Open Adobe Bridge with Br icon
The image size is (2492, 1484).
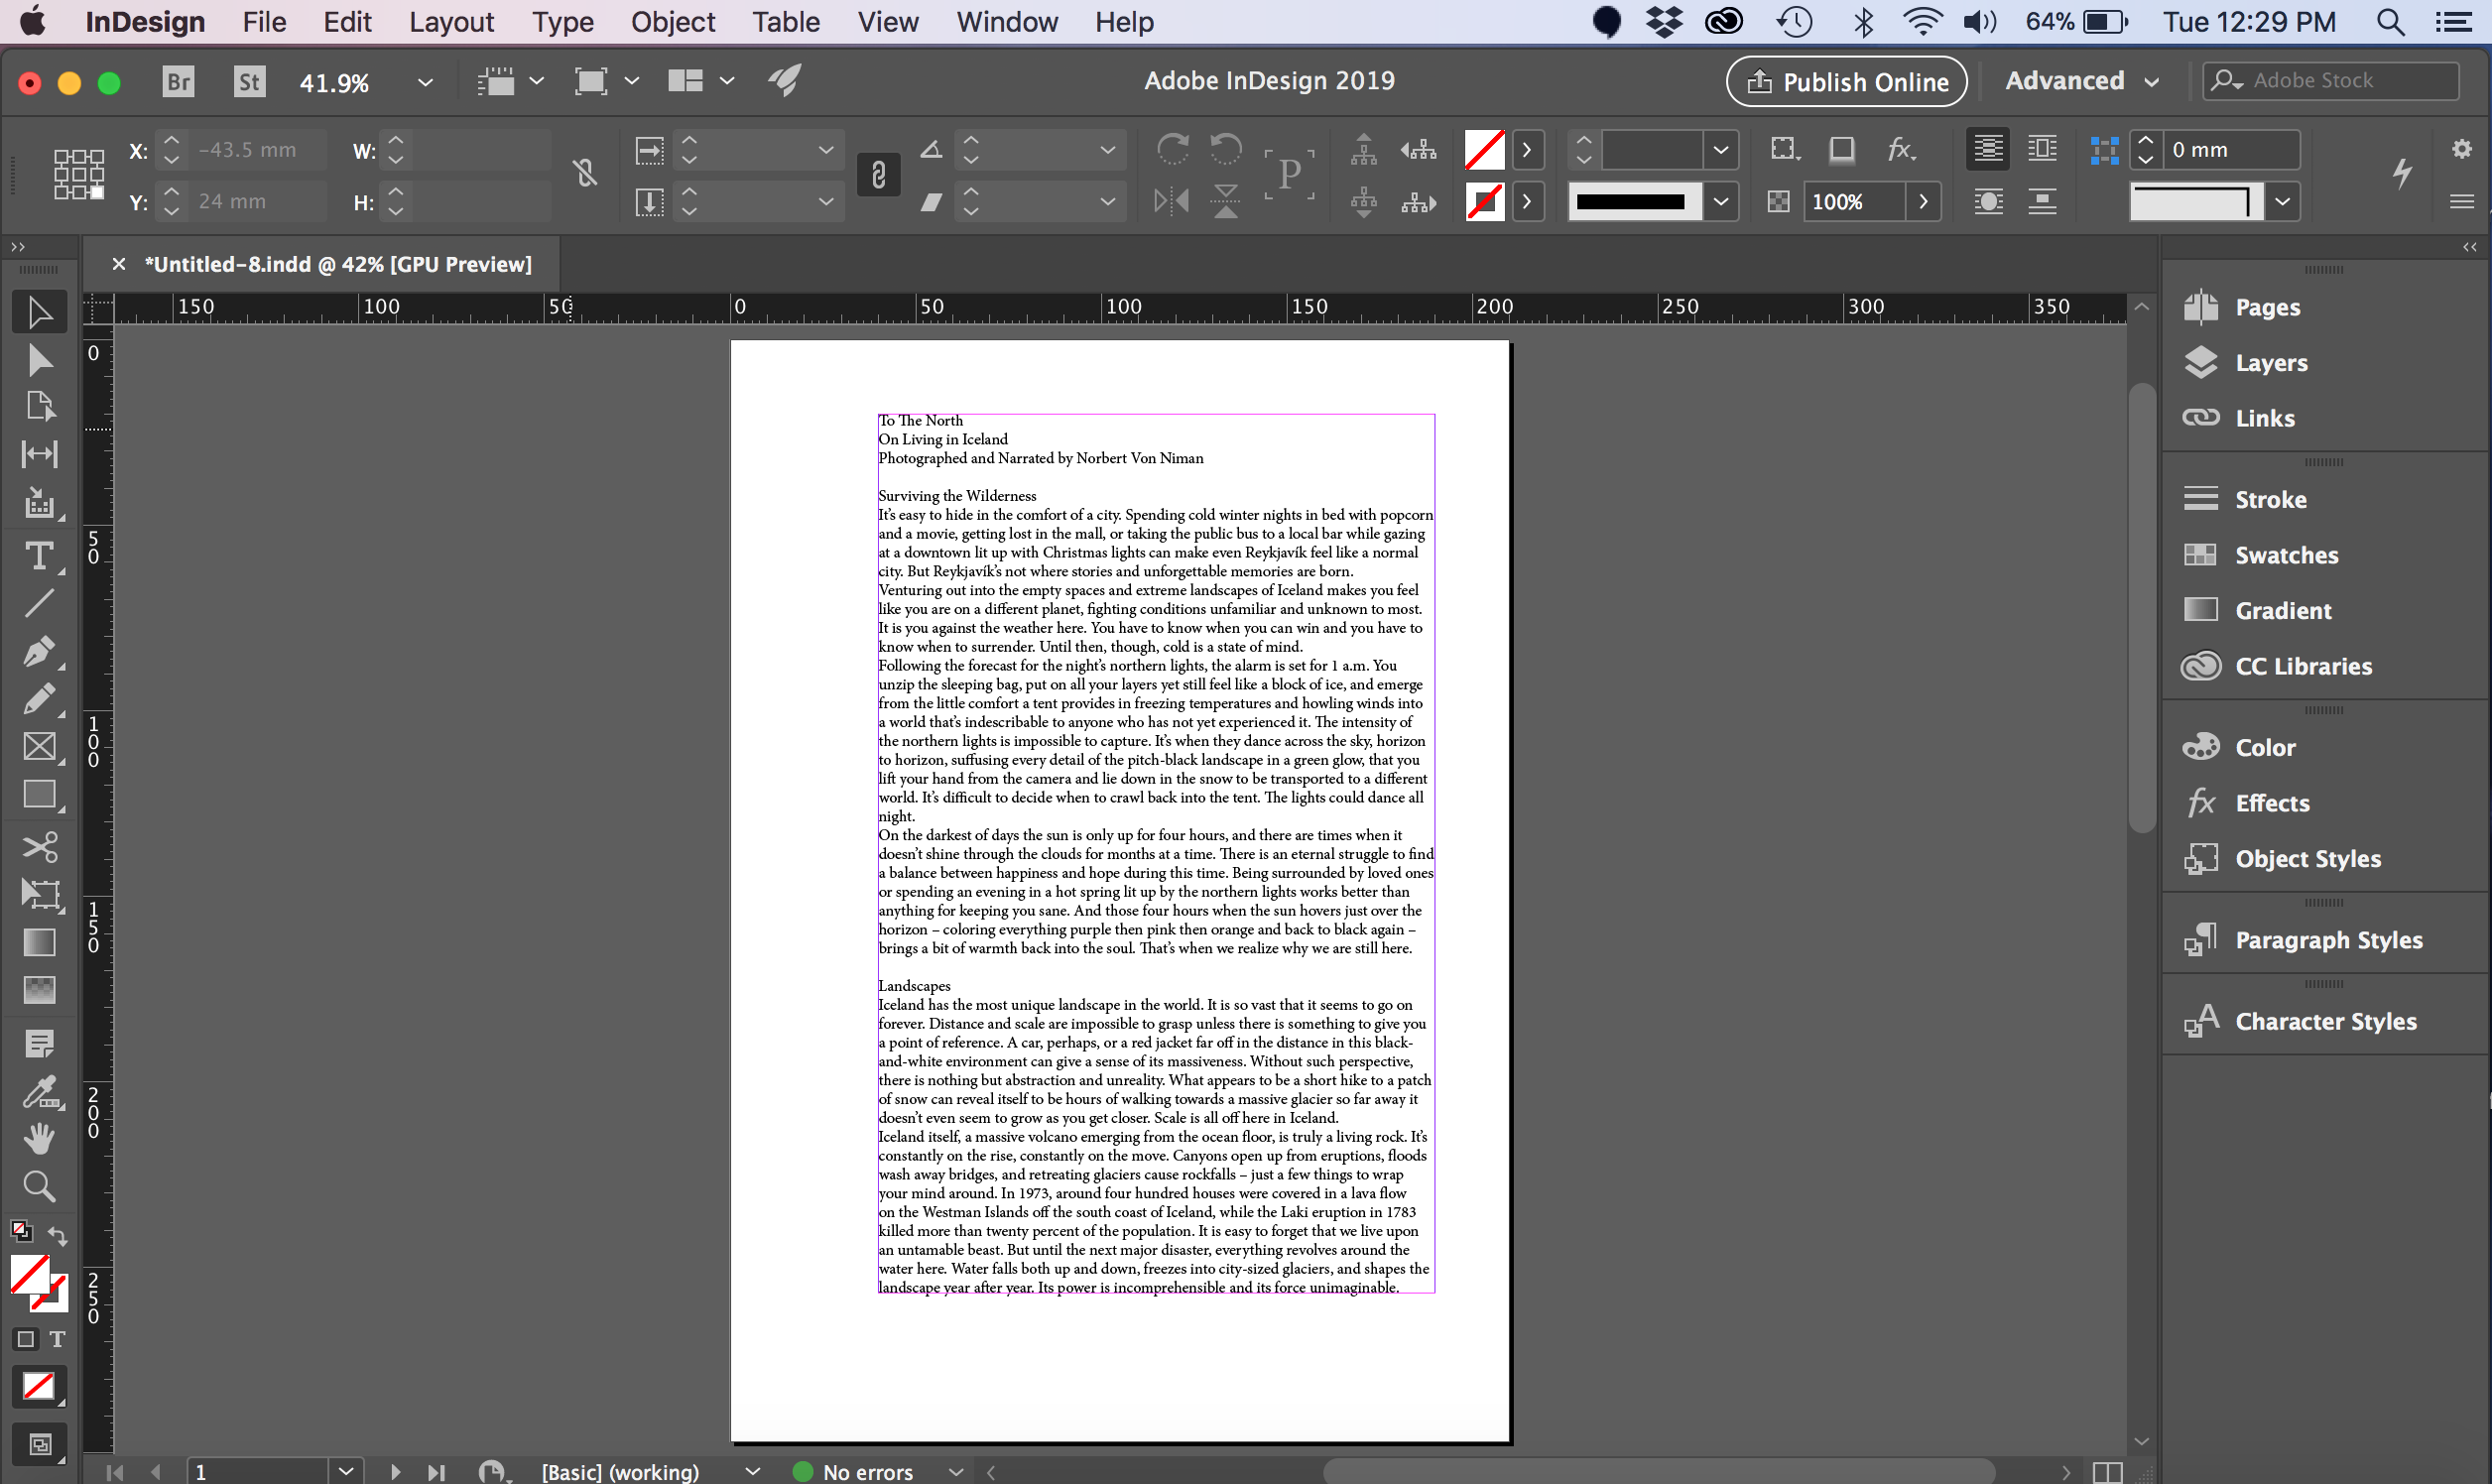(178, 81)
